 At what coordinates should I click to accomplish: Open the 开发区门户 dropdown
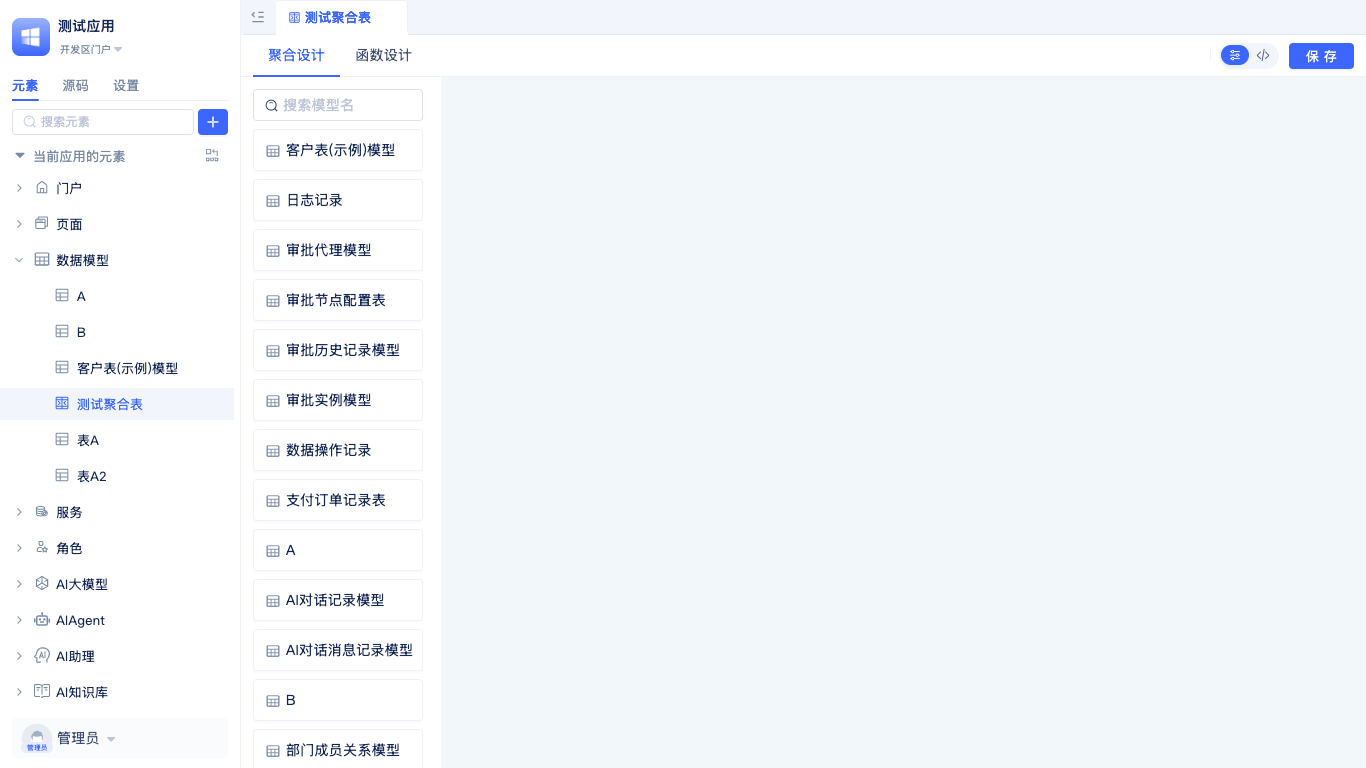[90, 49]
